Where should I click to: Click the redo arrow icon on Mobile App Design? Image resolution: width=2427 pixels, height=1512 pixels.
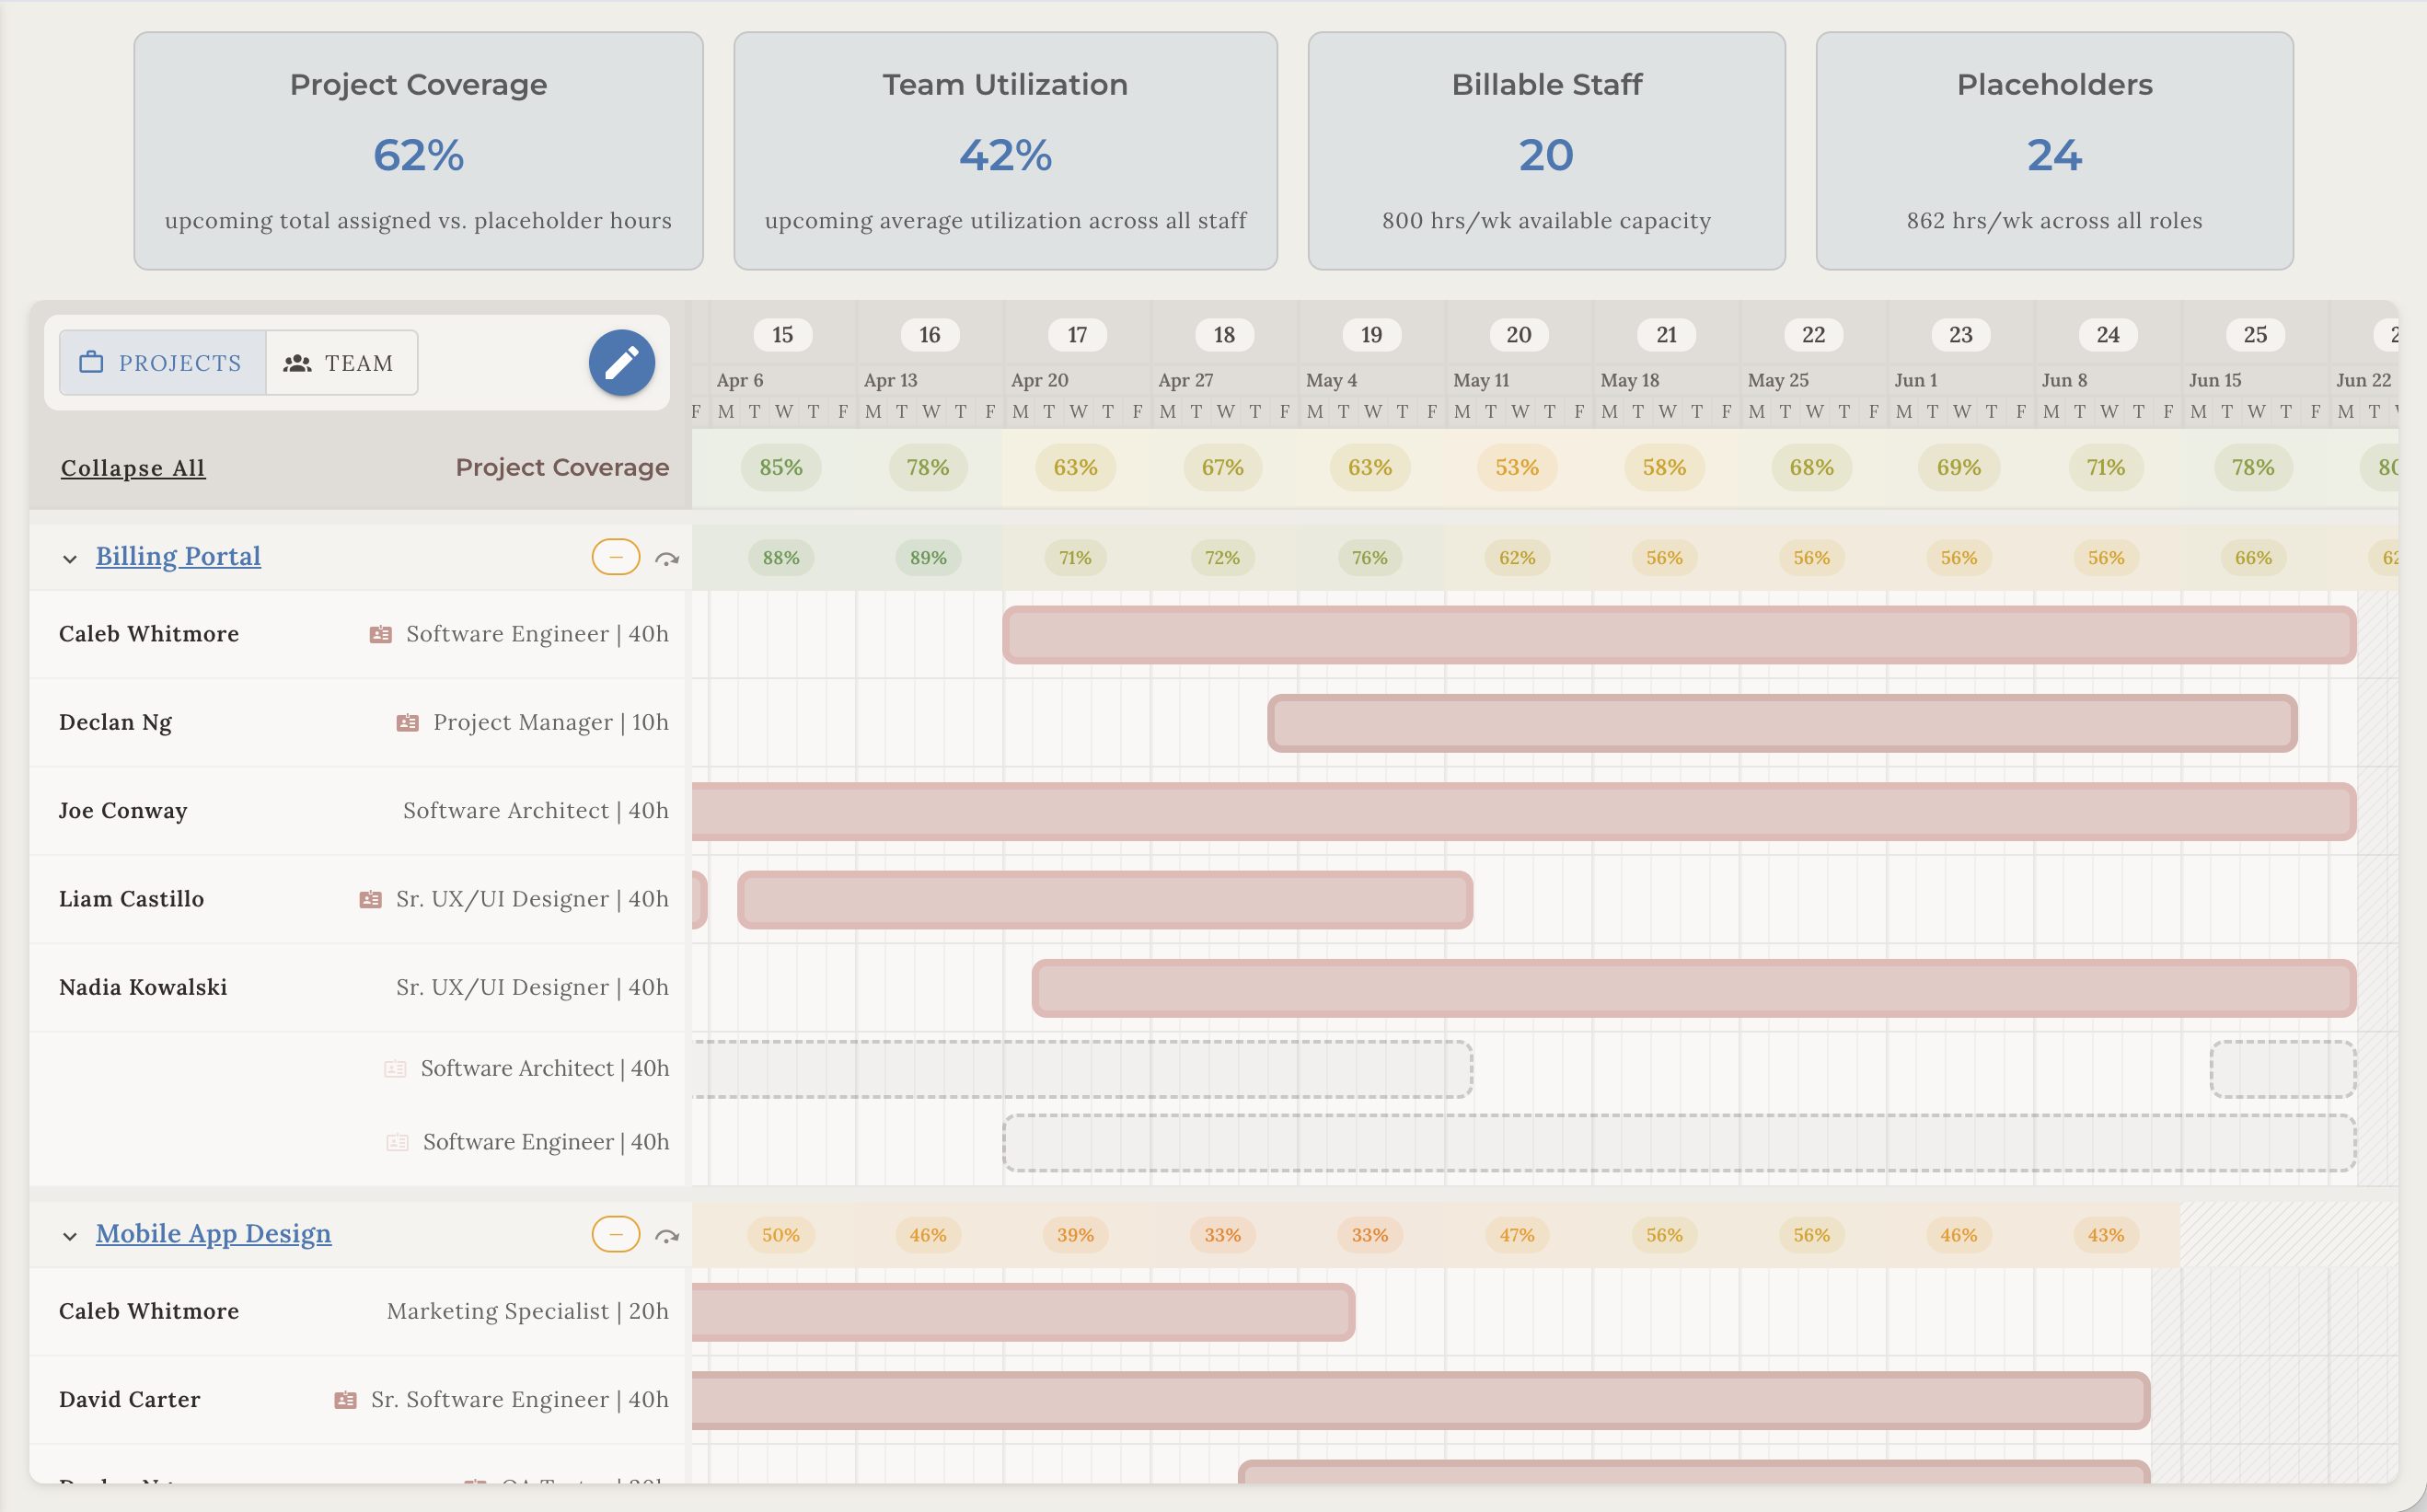(667, 1236)
